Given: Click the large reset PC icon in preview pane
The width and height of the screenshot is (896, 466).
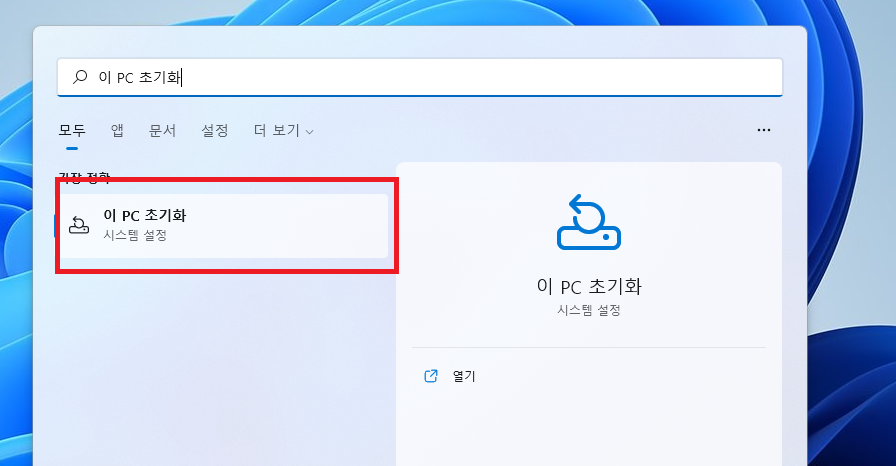Looking at the screenshot, I should (588, 222).
